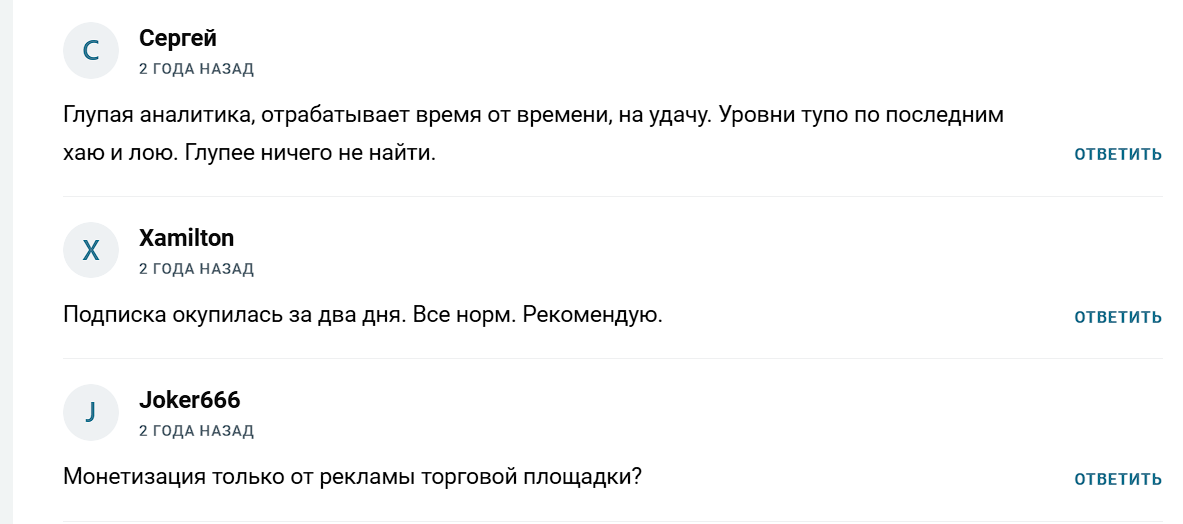Click the comment text Подписка окупилась за два дня
The height and width of the screenshot is (524, 1183).
[235, 315]
